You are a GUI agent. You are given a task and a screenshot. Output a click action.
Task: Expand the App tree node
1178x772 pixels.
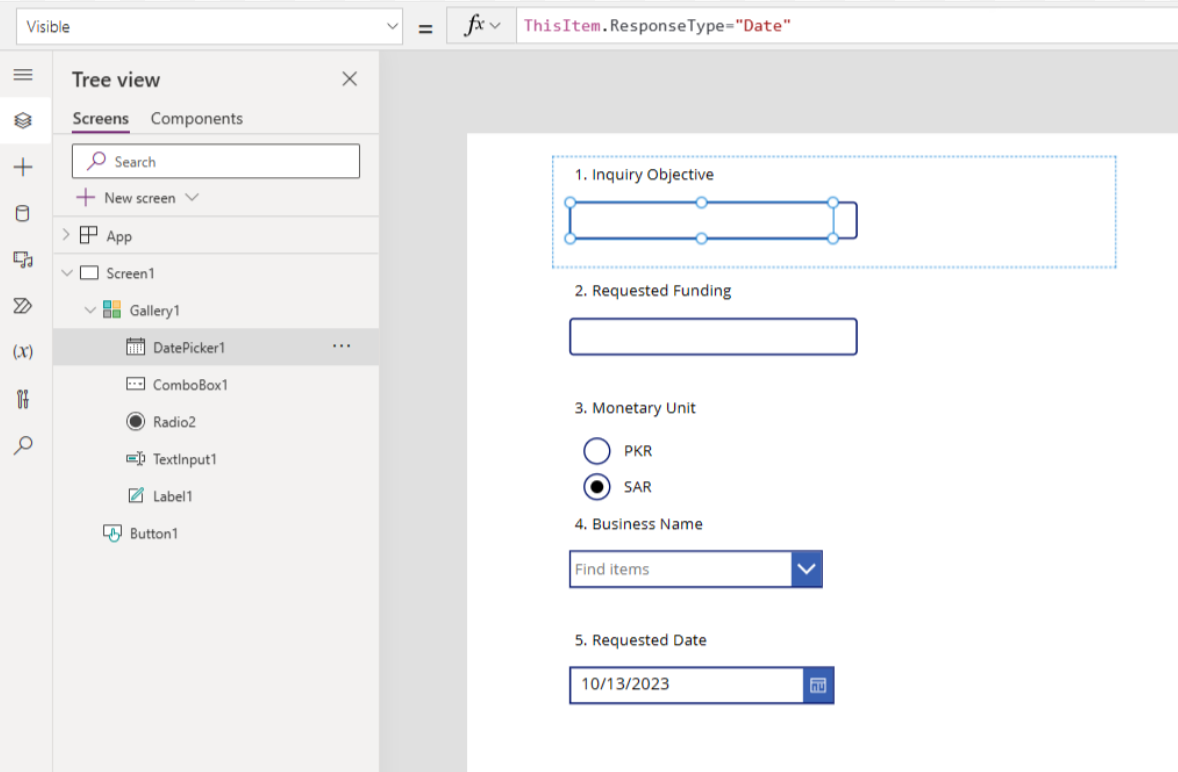point(67,236)
